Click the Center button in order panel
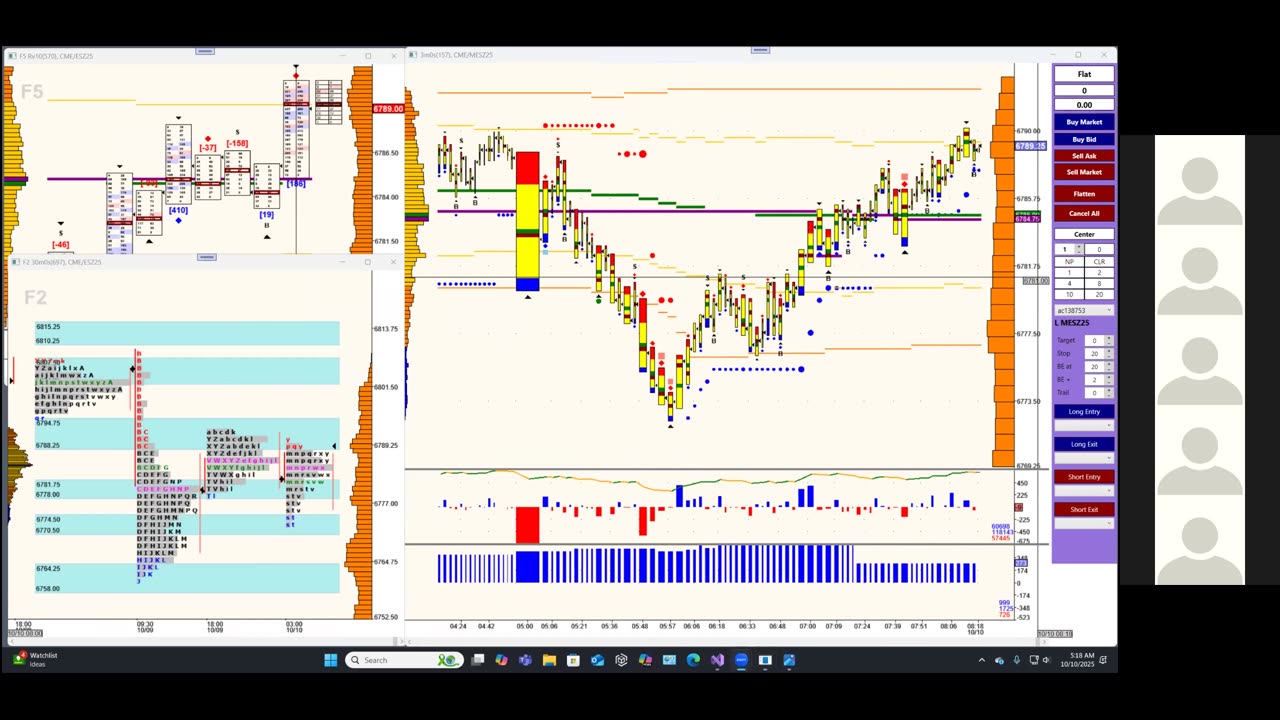This screenshot has height=720, width=1280. [1084, 234]
